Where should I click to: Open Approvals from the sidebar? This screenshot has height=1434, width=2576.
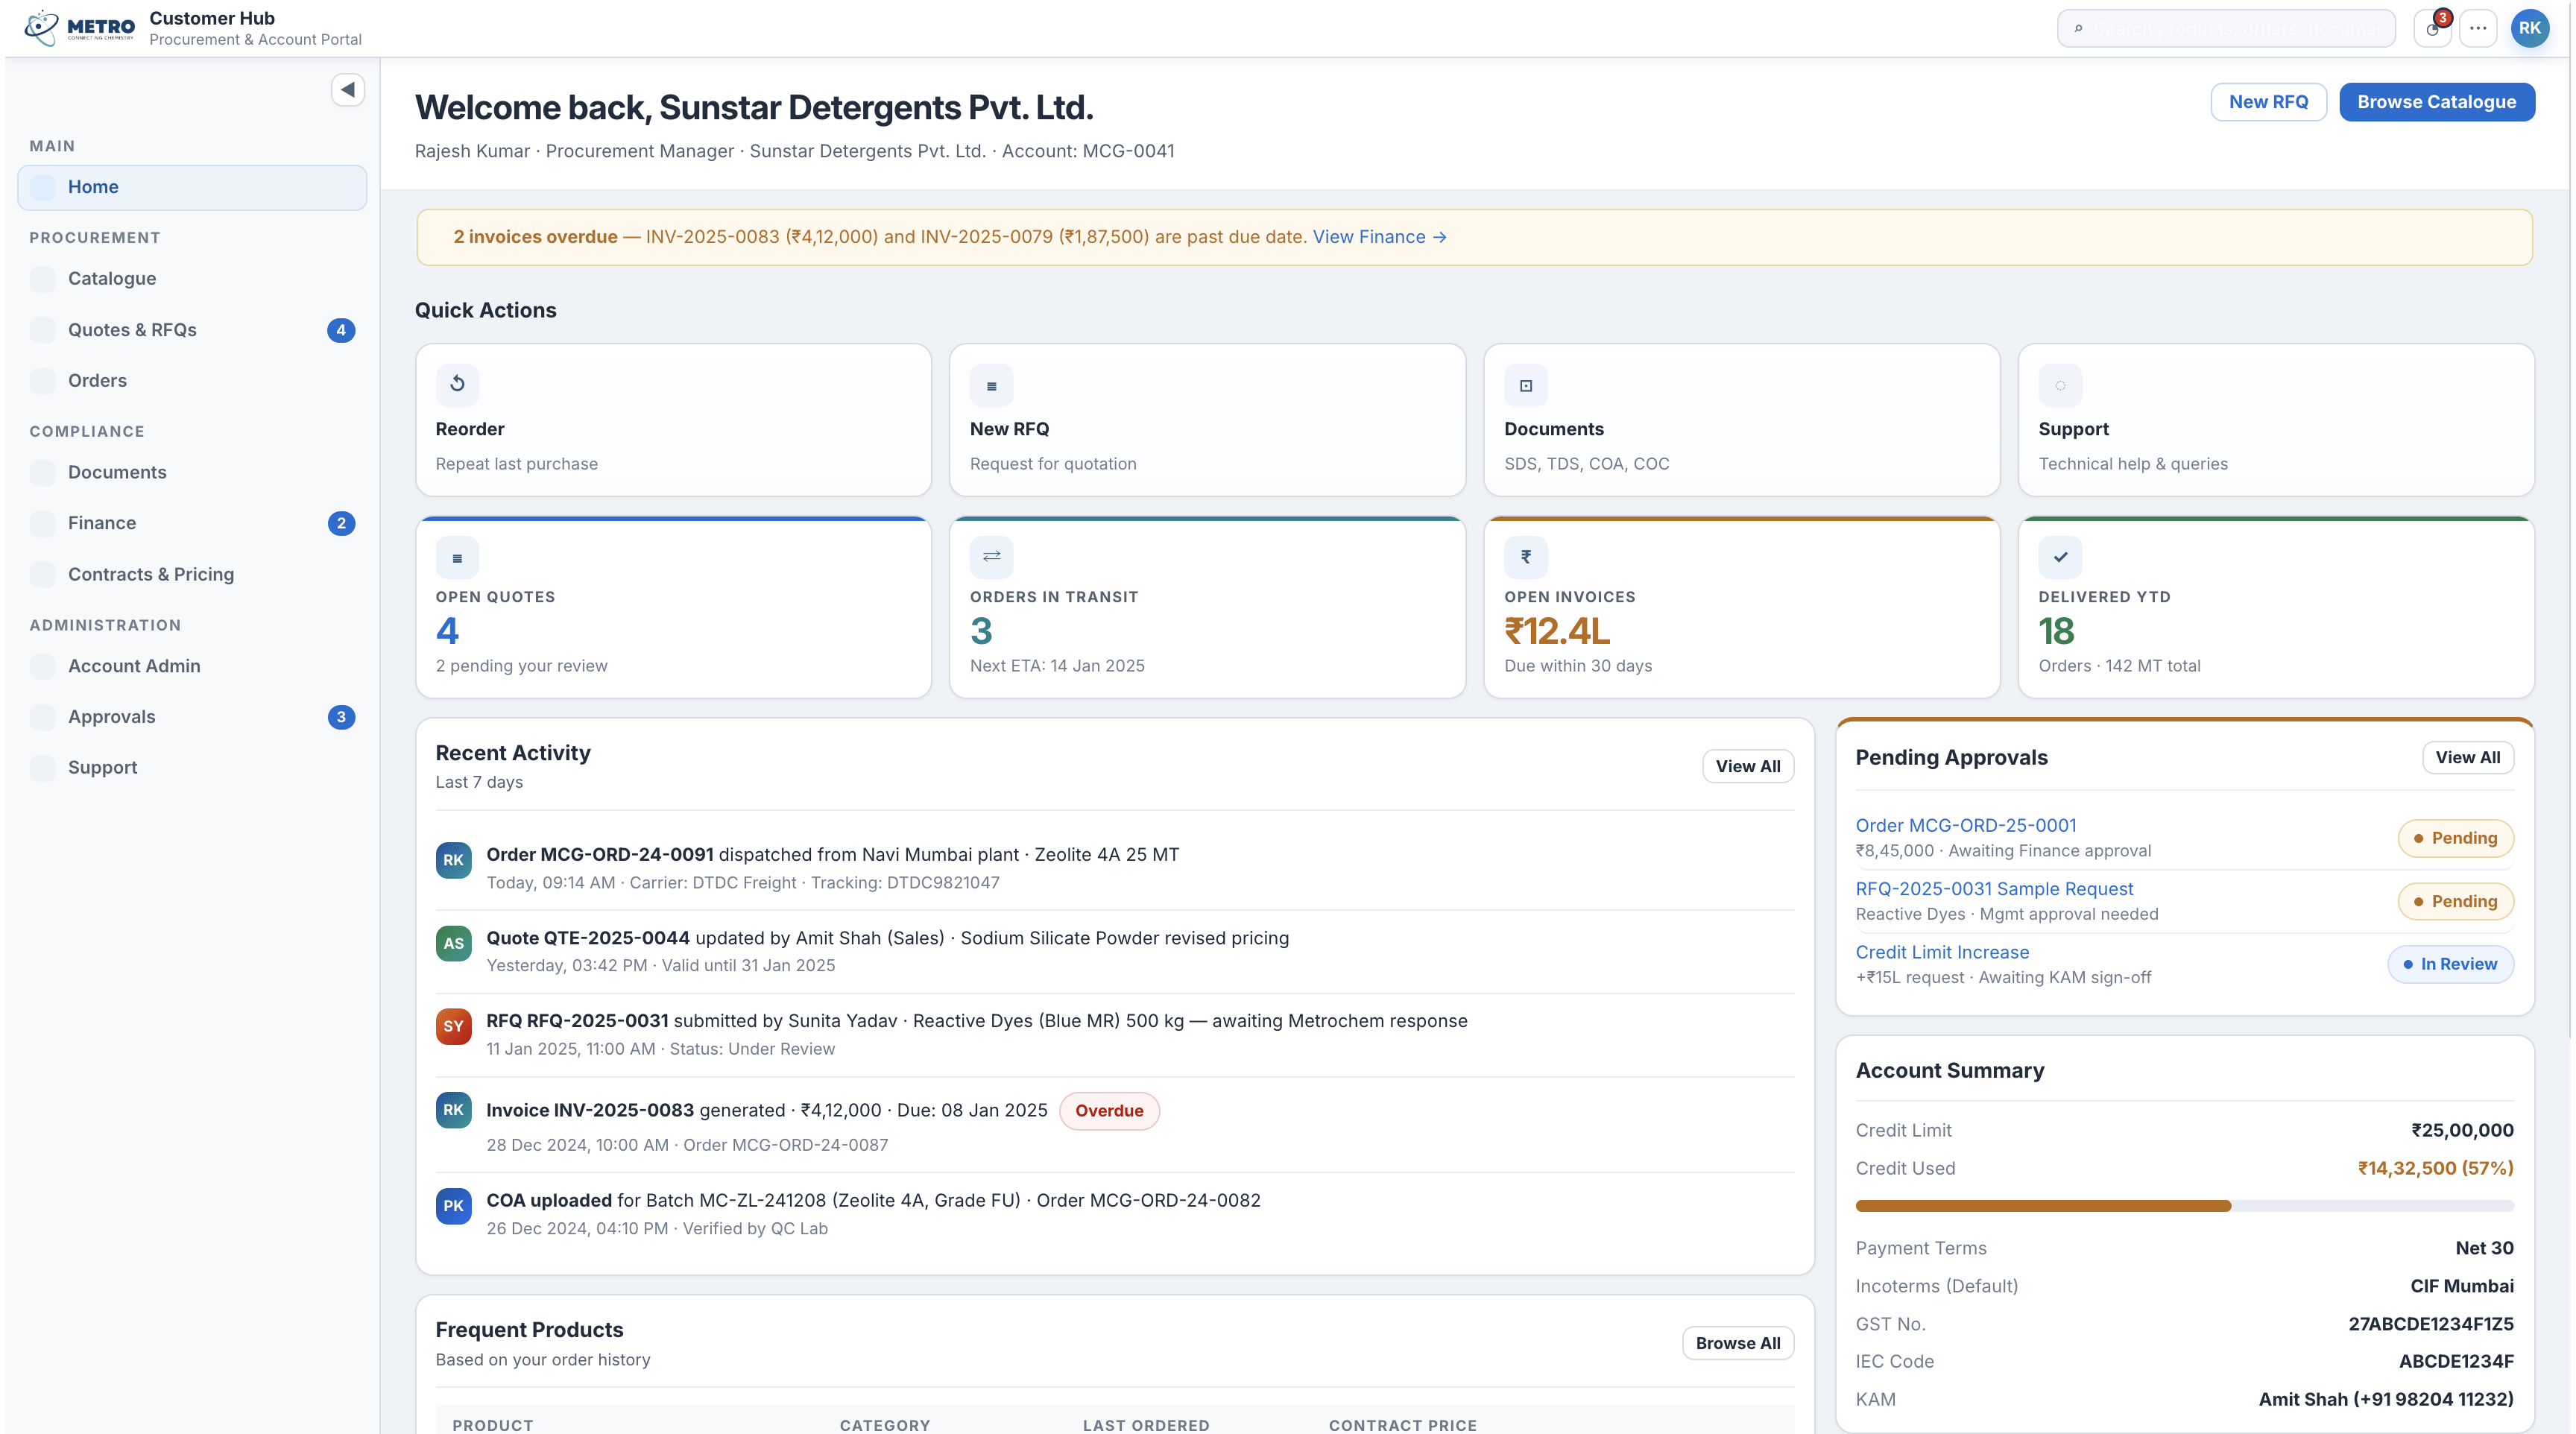[x=112, y=717]
